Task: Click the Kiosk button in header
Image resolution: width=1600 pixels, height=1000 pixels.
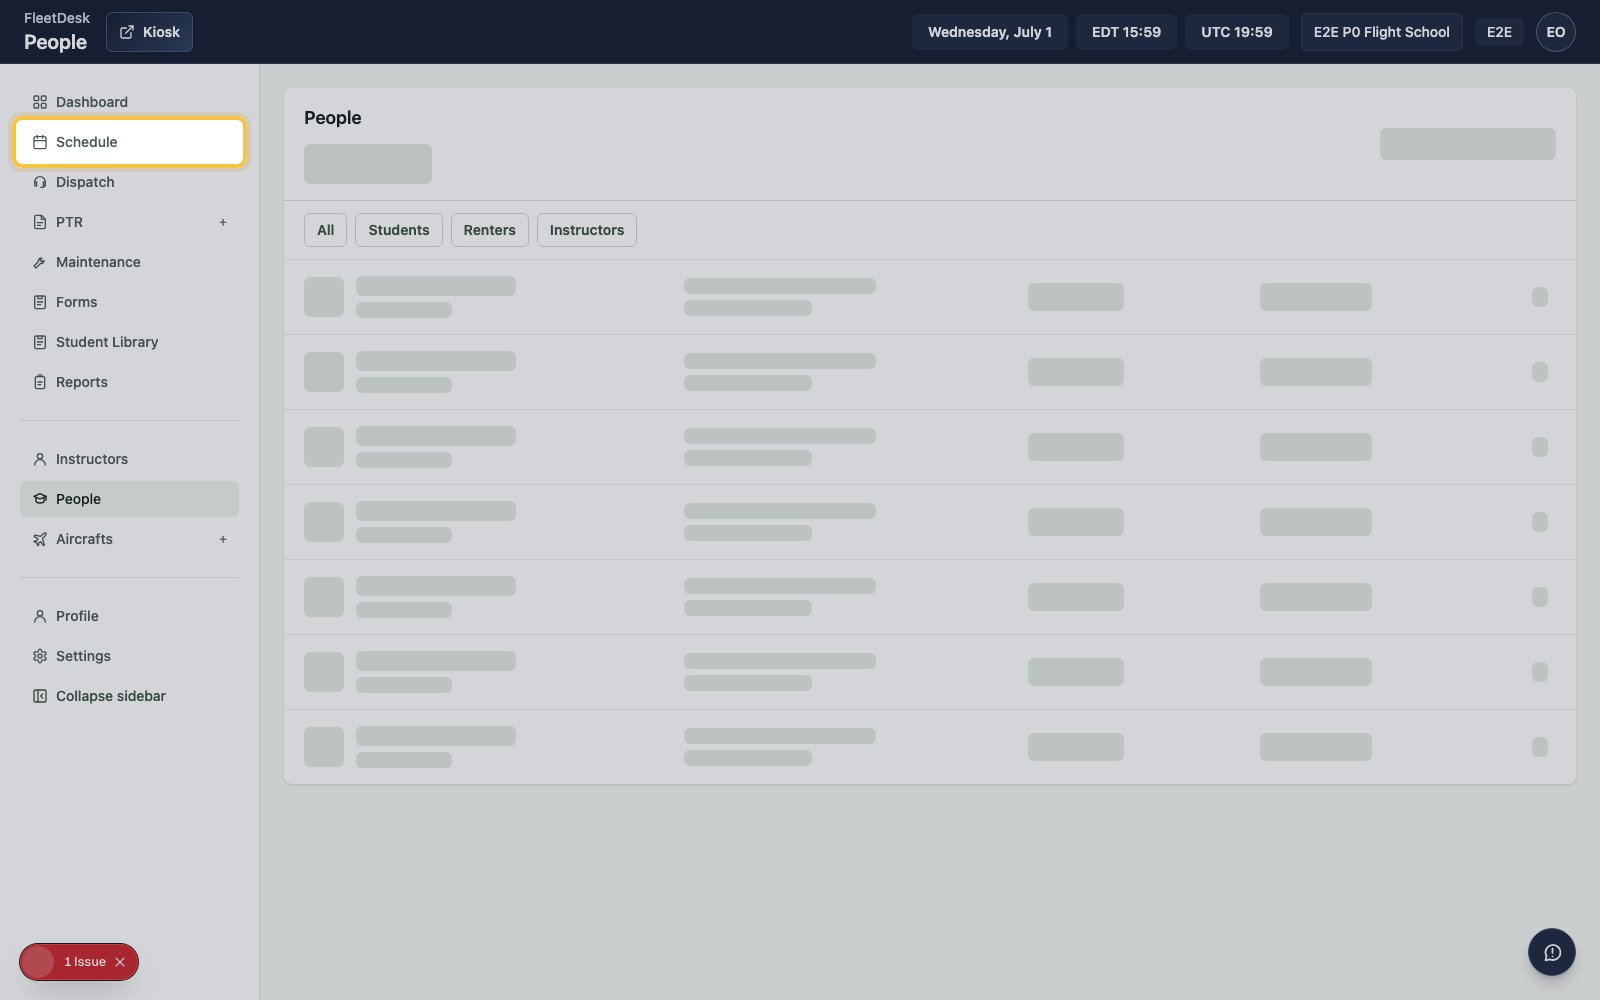Action: pos(149,32)
